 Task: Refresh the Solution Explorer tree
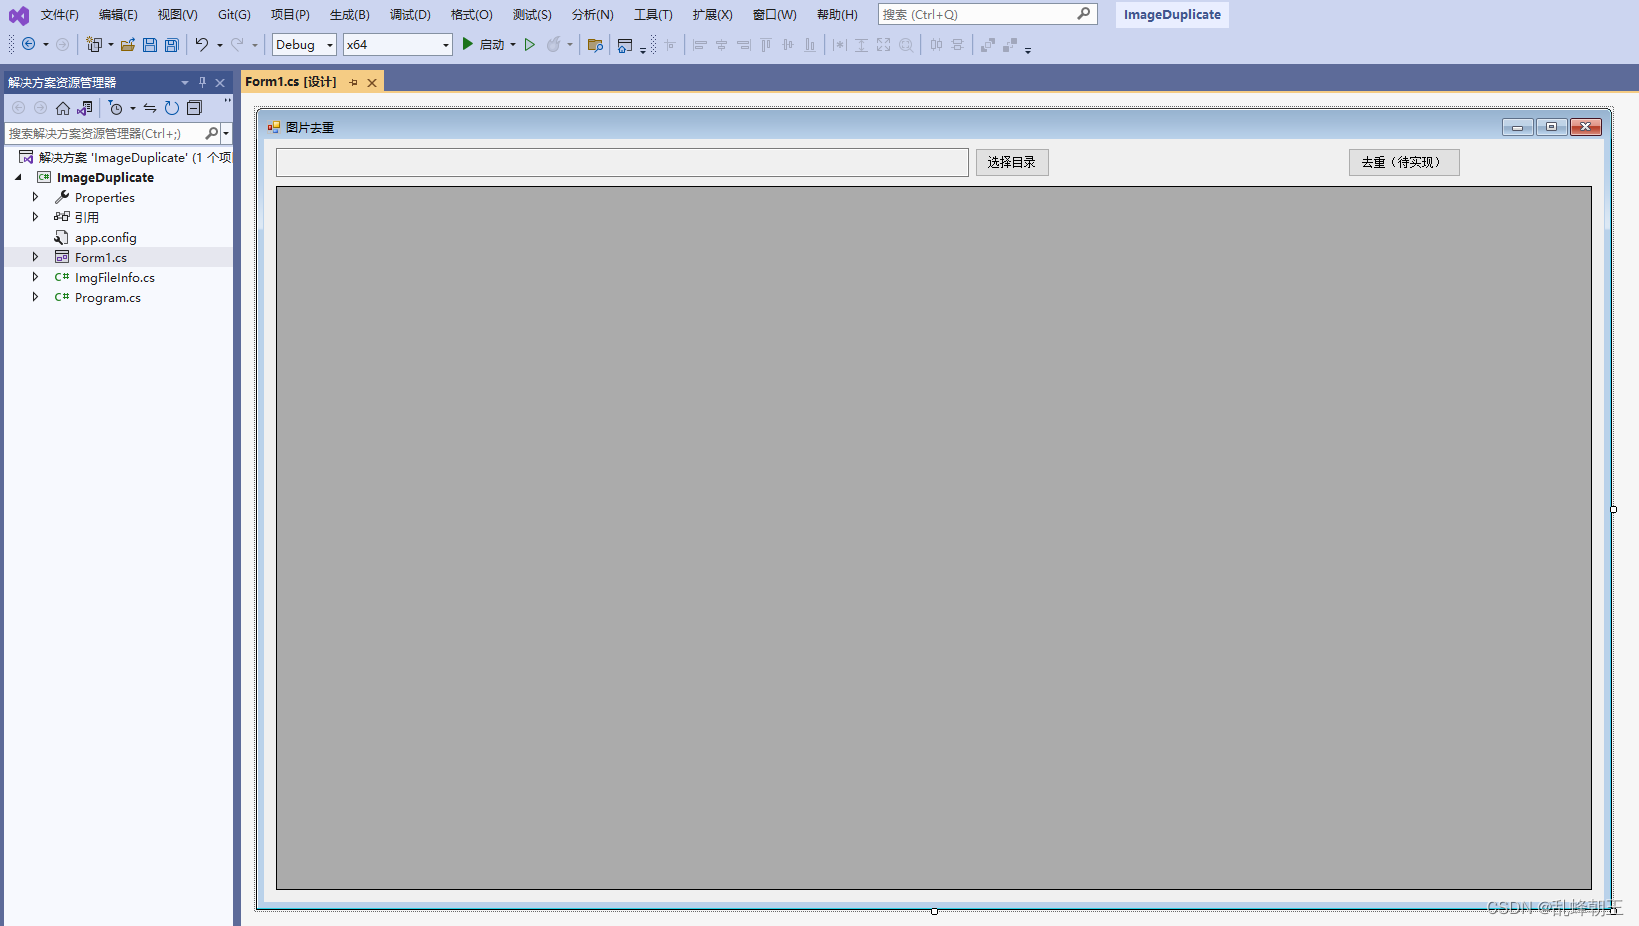(x=172, y=108)
